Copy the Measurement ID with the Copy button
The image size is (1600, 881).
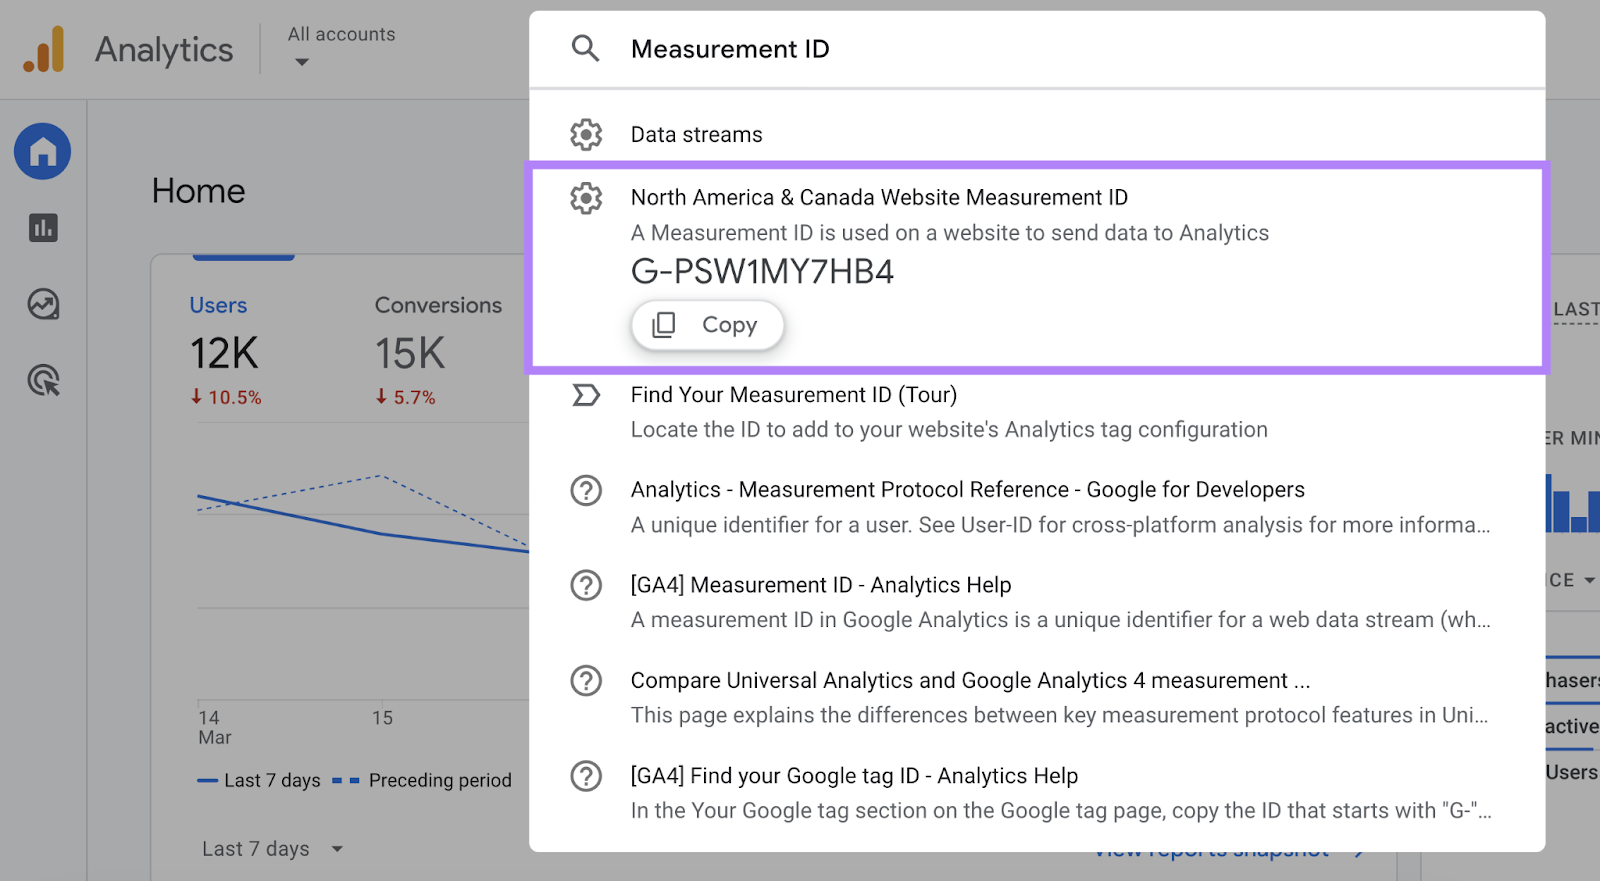[707, 325]
